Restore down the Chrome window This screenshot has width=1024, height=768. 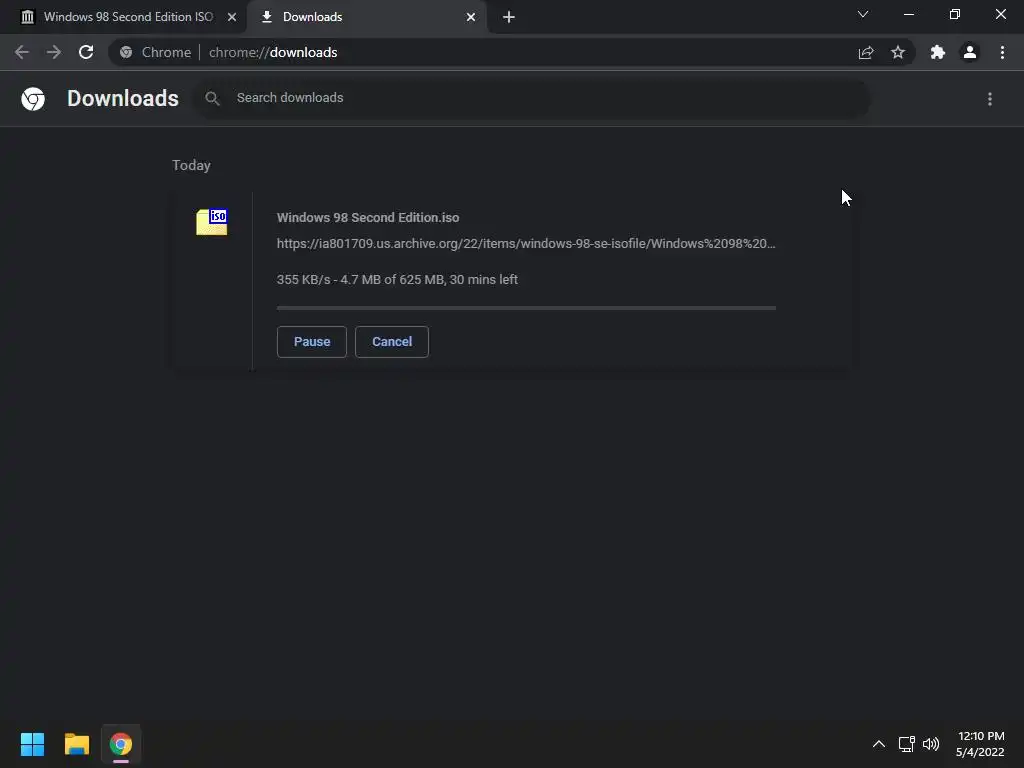pos(955,14)
